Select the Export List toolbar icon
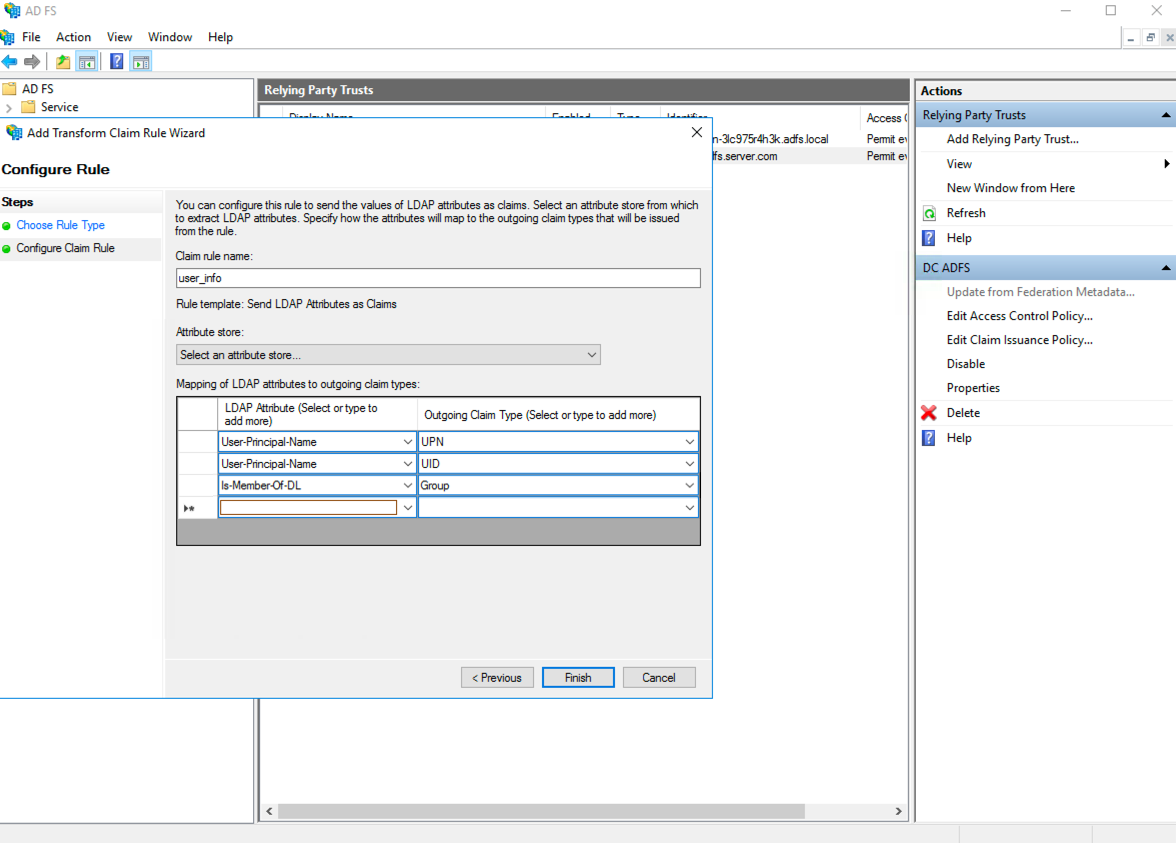The image size is (1176, 843). pyautogui.click(x=62, y=60)
